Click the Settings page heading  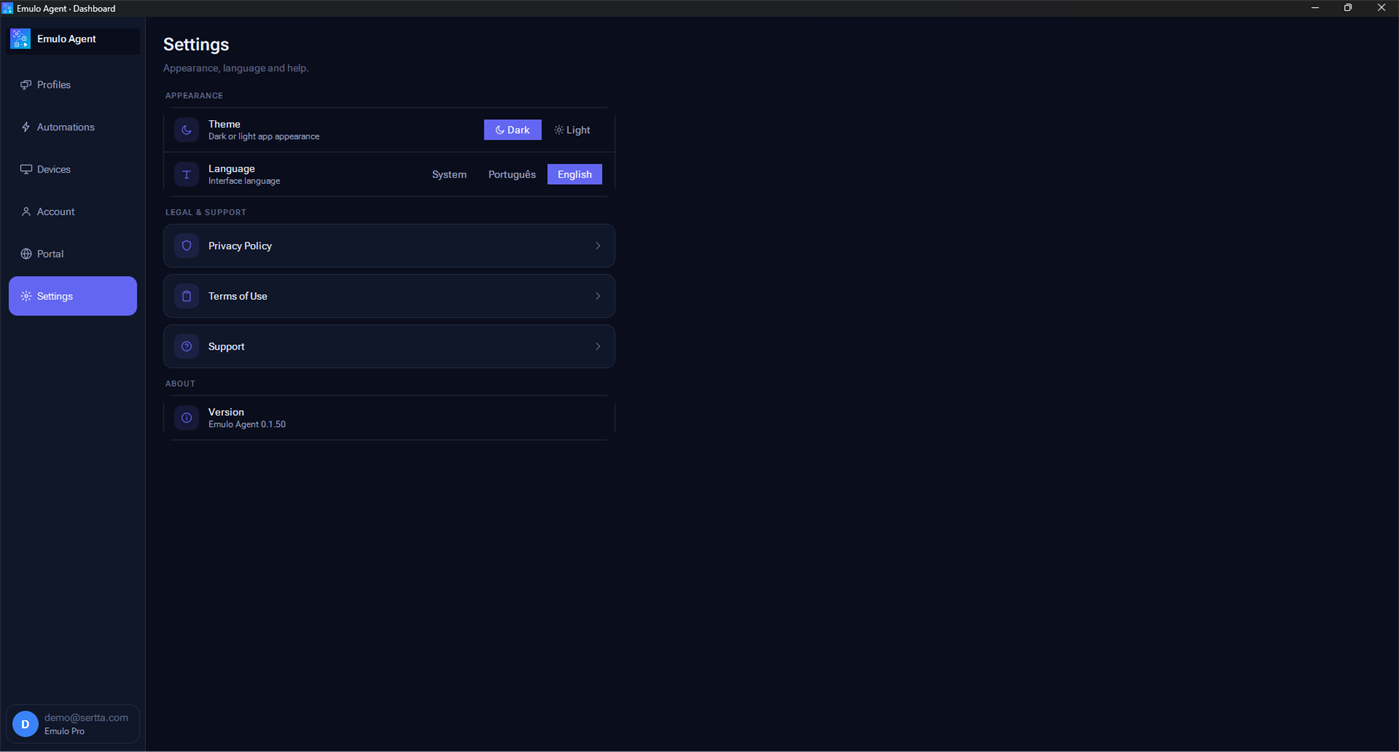click(196, 44)
